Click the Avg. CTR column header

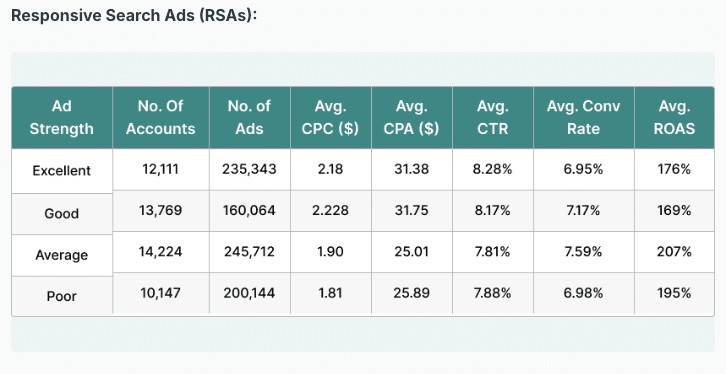[493, 118]
